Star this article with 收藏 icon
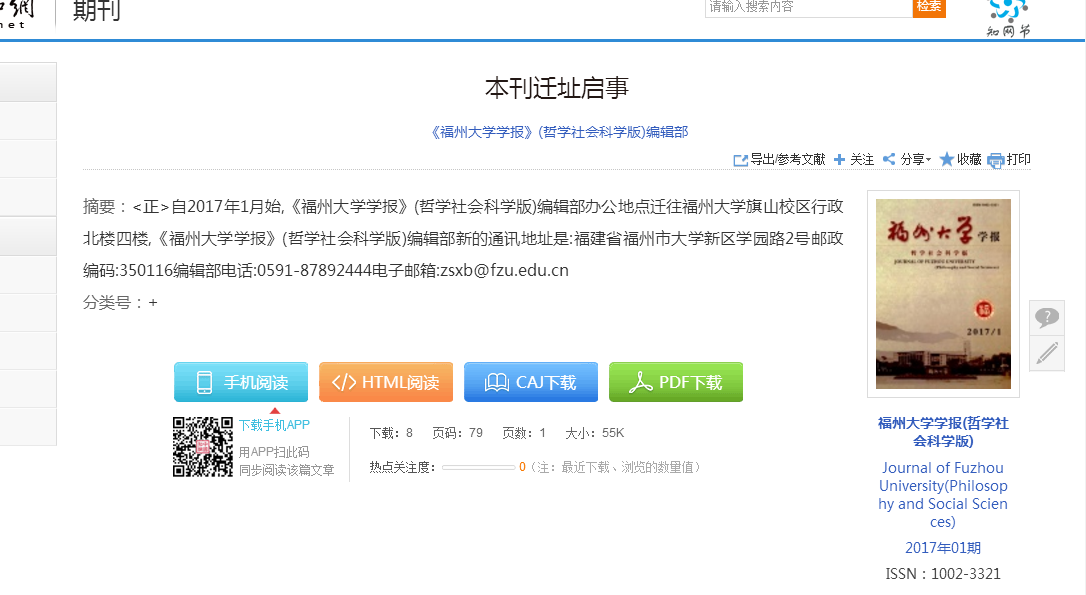The height and width of the screenshot is (595, 1086). point(946,160)
